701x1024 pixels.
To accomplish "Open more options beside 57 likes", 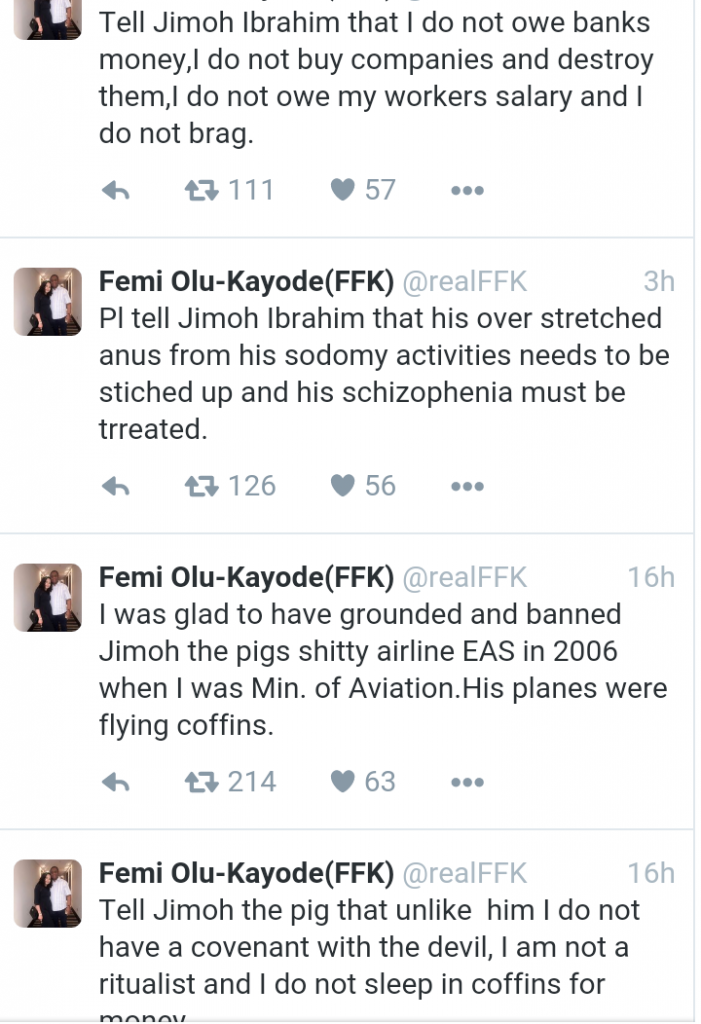I will tap(467, 191).
